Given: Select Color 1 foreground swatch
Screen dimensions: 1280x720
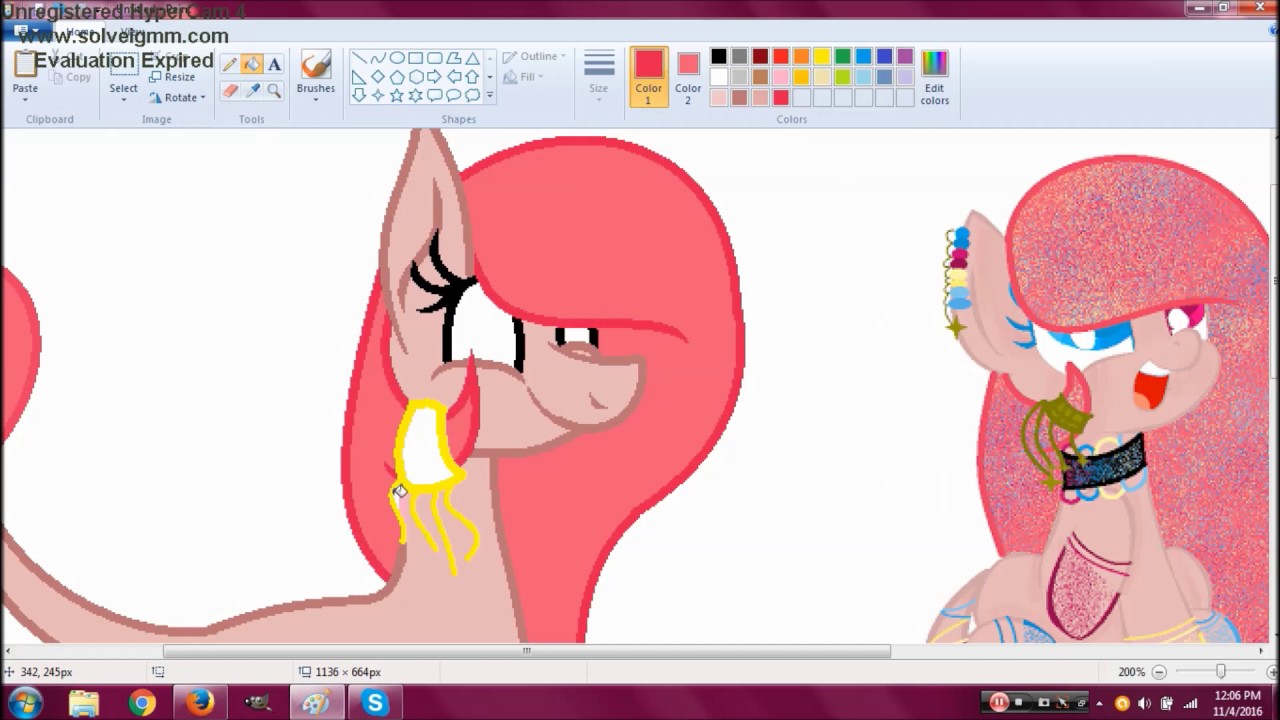Looking at the screenshot, I should 648,77.
